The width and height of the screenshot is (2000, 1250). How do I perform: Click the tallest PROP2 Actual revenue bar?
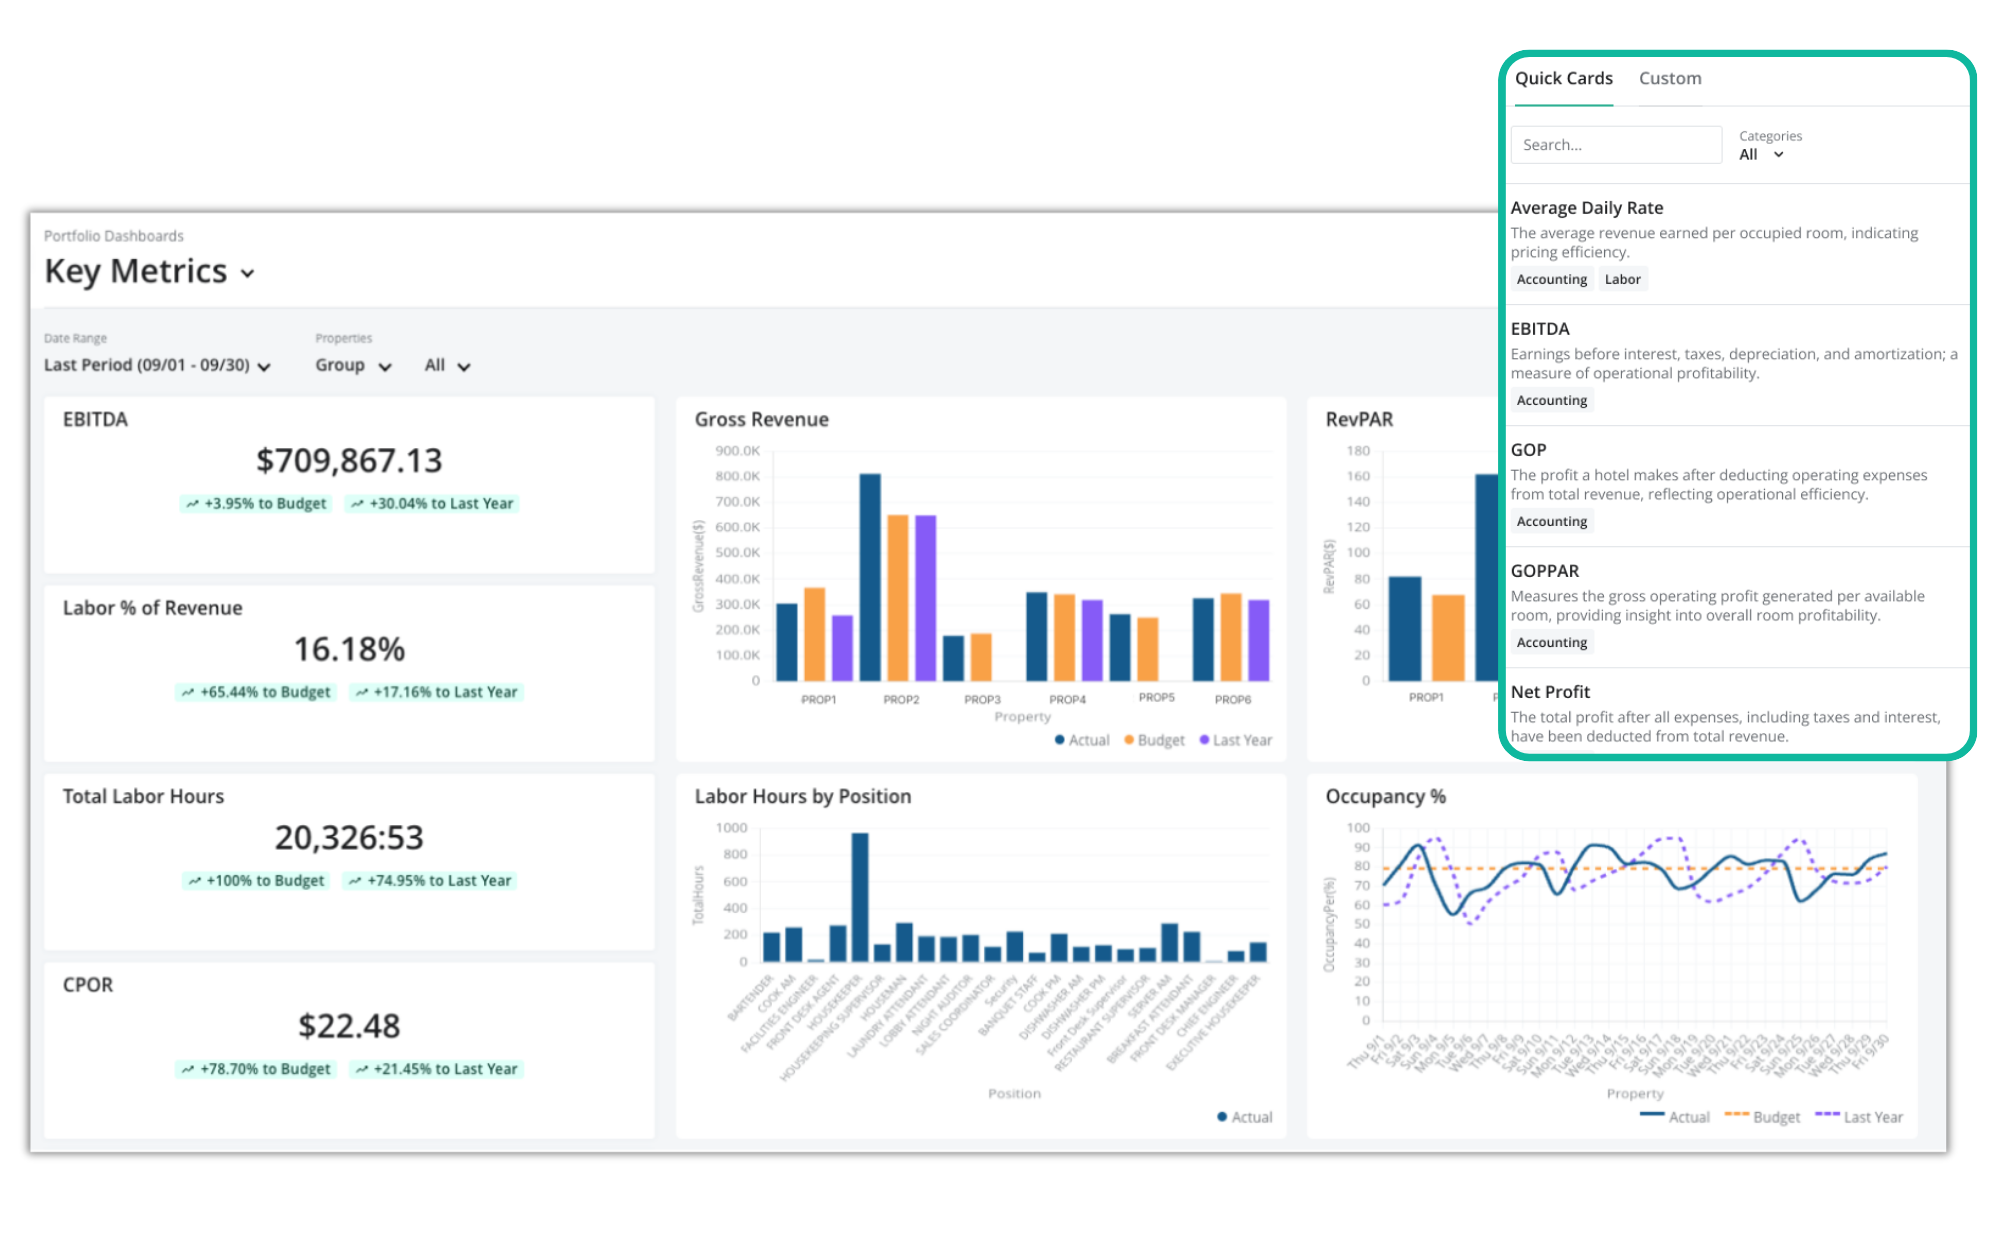pyautogui.click(x=870, y=577)
